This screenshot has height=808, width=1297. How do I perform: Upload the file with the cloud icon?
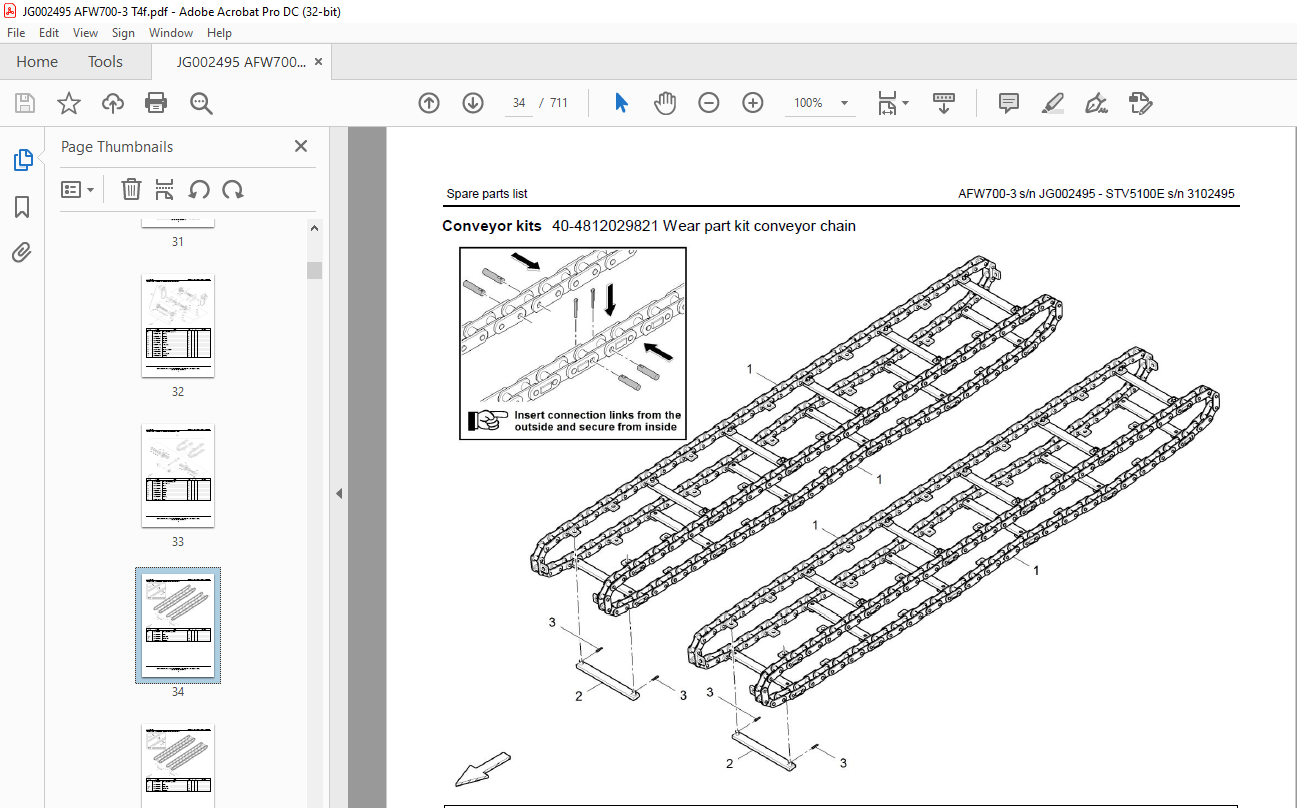click(113, 103)
